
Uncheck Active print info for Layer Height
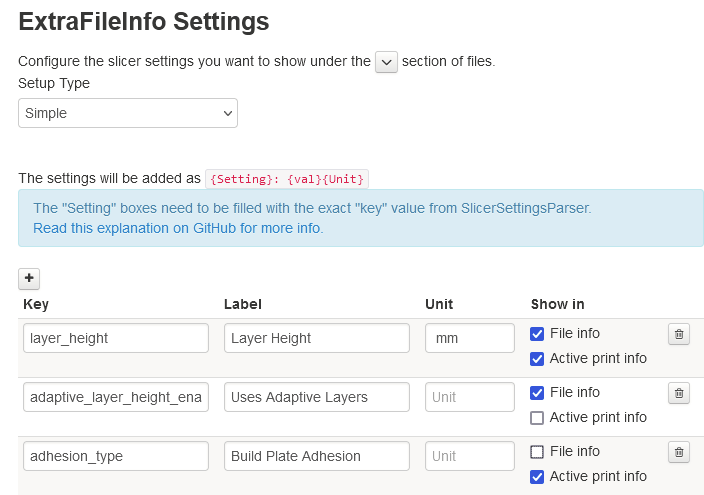click(x=537, y=359)
